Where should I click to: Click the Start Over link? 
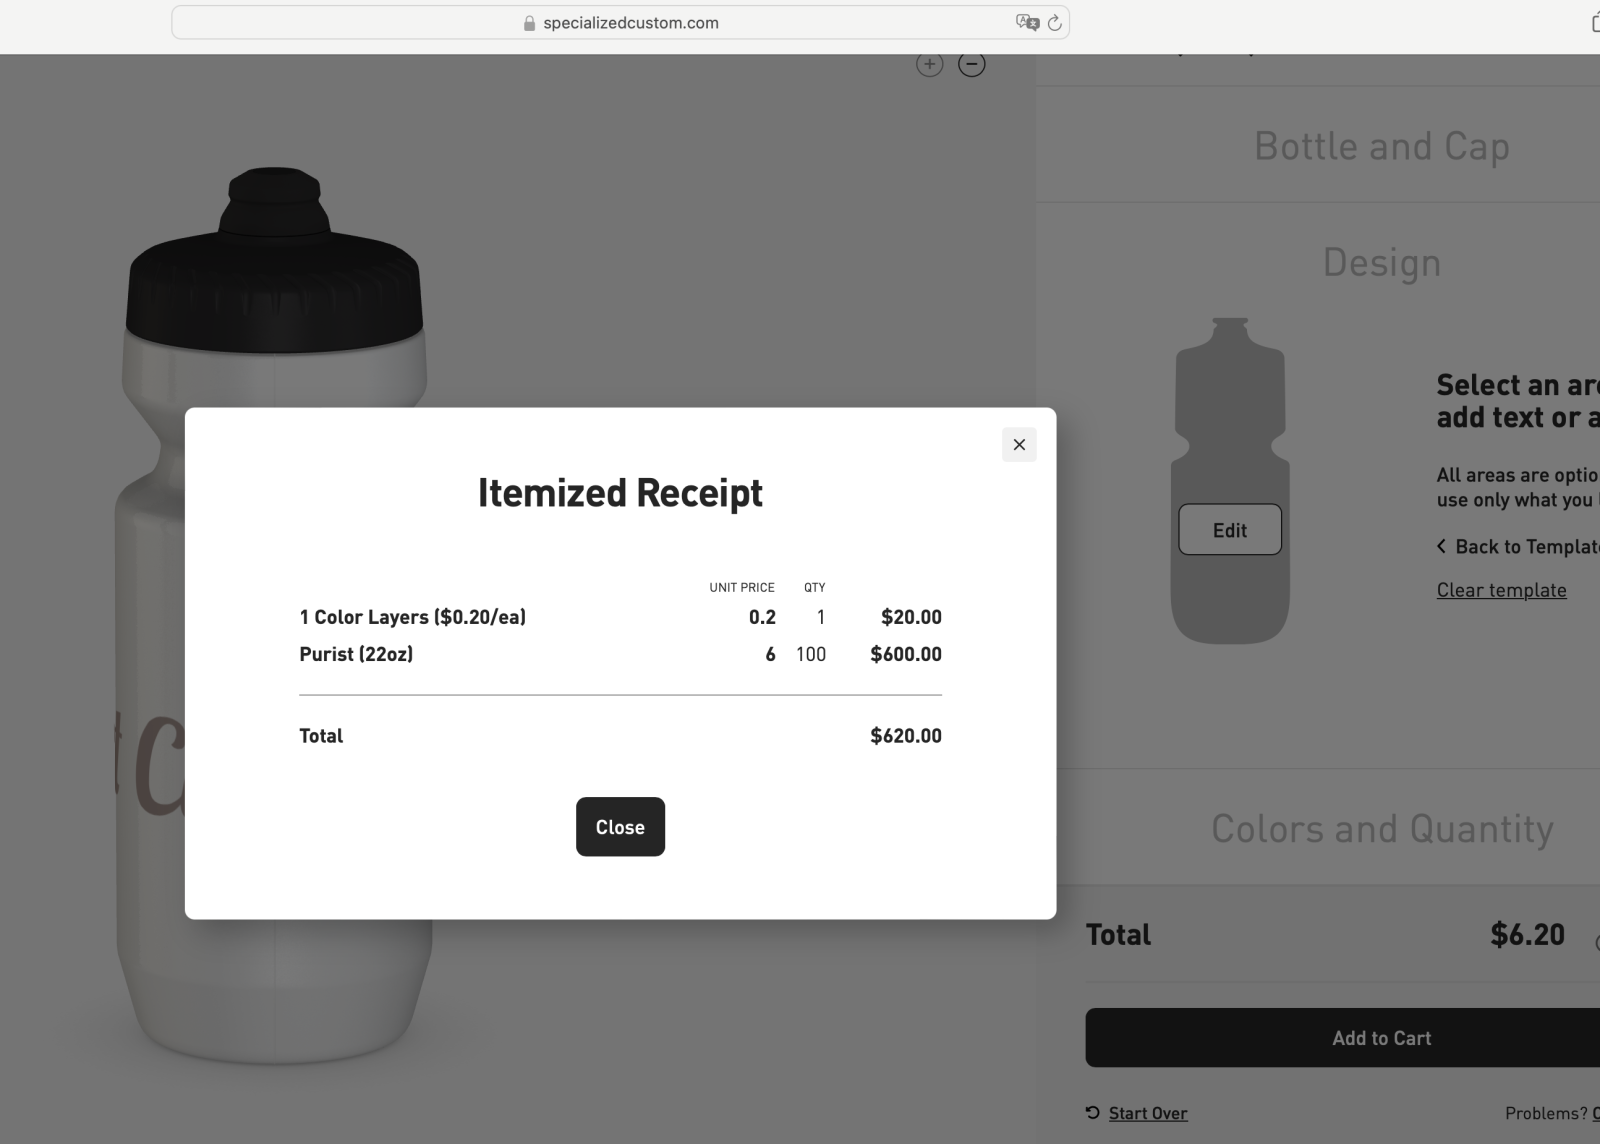(1147, 1113)
